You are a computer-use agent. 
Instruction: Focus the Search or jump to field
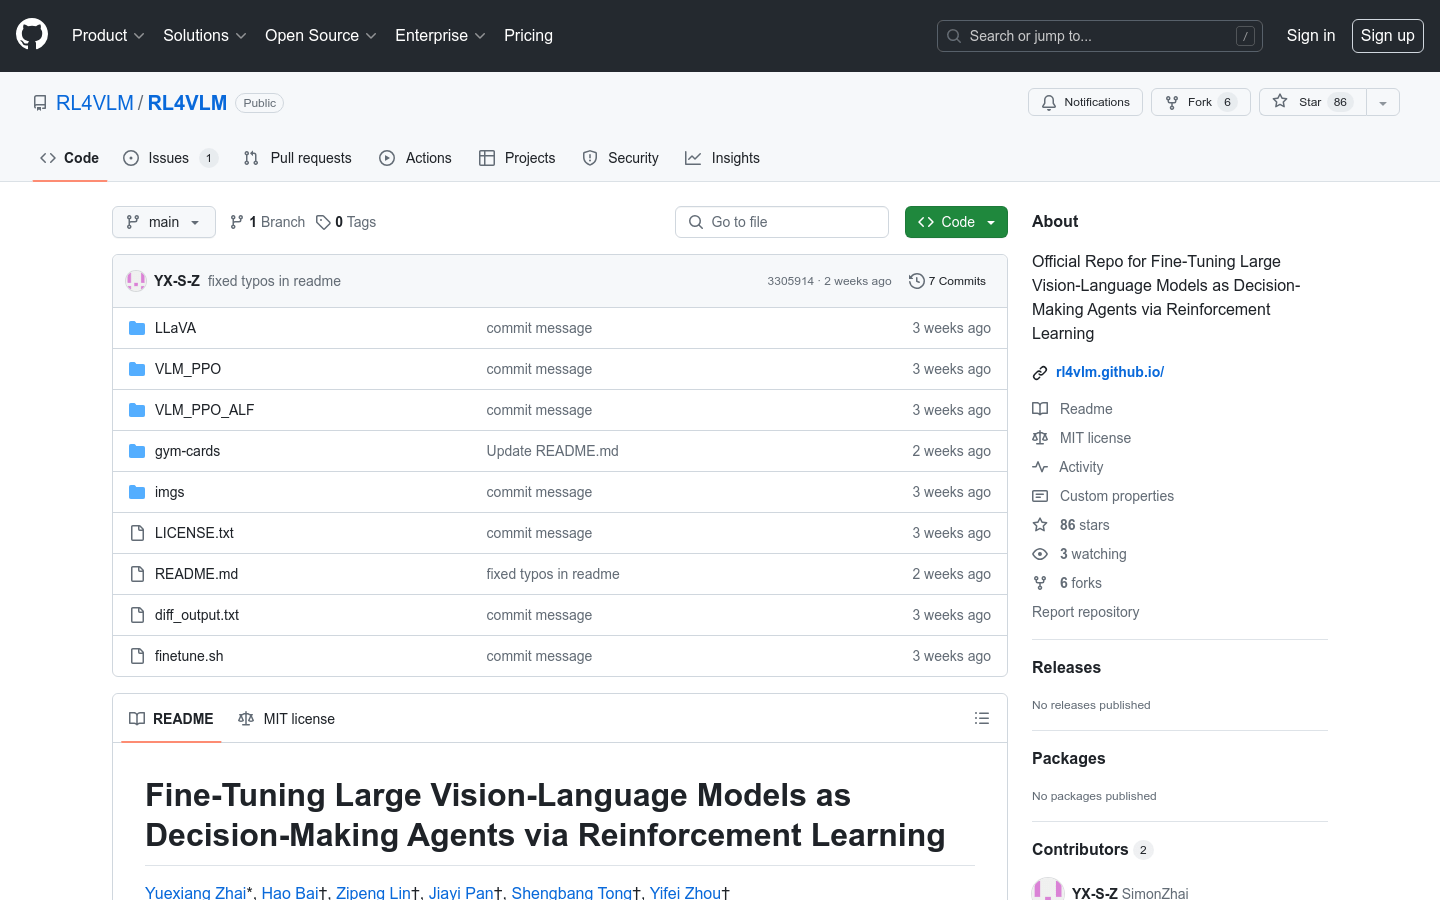pyautogui.click(x=1100, y=36)
